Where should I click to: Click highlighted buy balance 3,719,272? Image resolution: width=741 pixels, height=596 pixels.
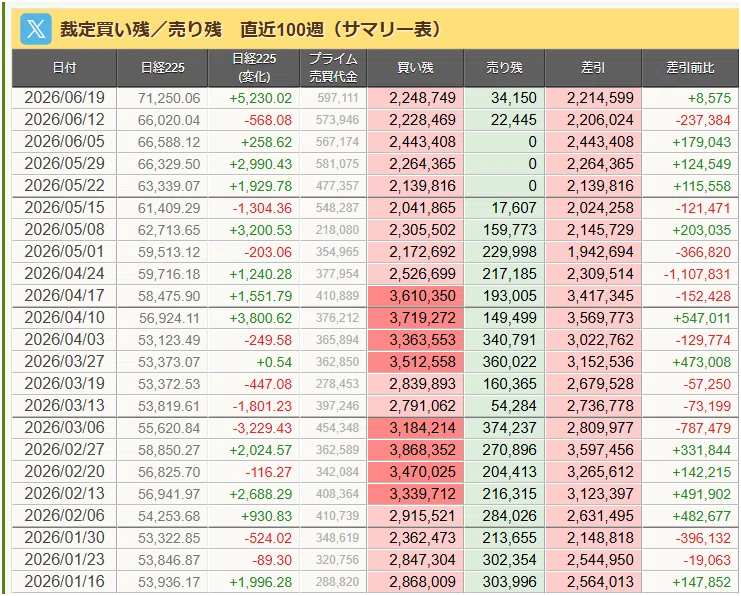click(x=422, y=318)
